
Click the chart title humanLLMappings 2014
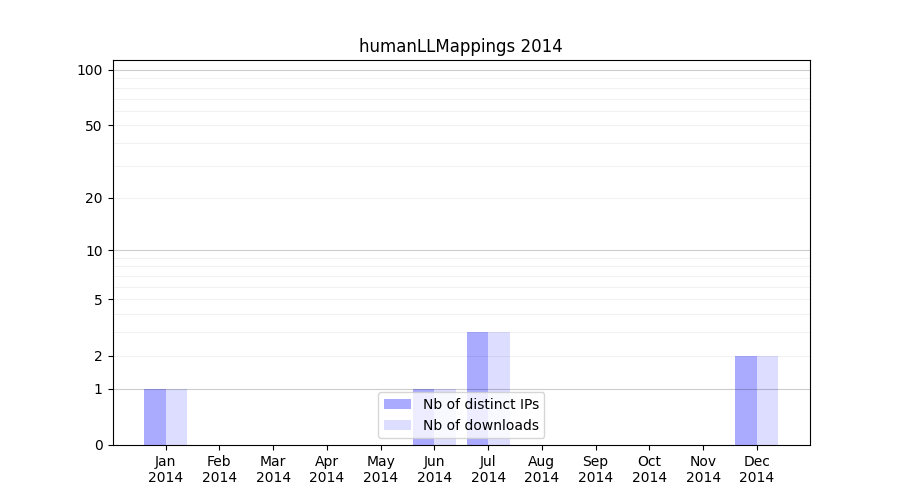point(460,46)
